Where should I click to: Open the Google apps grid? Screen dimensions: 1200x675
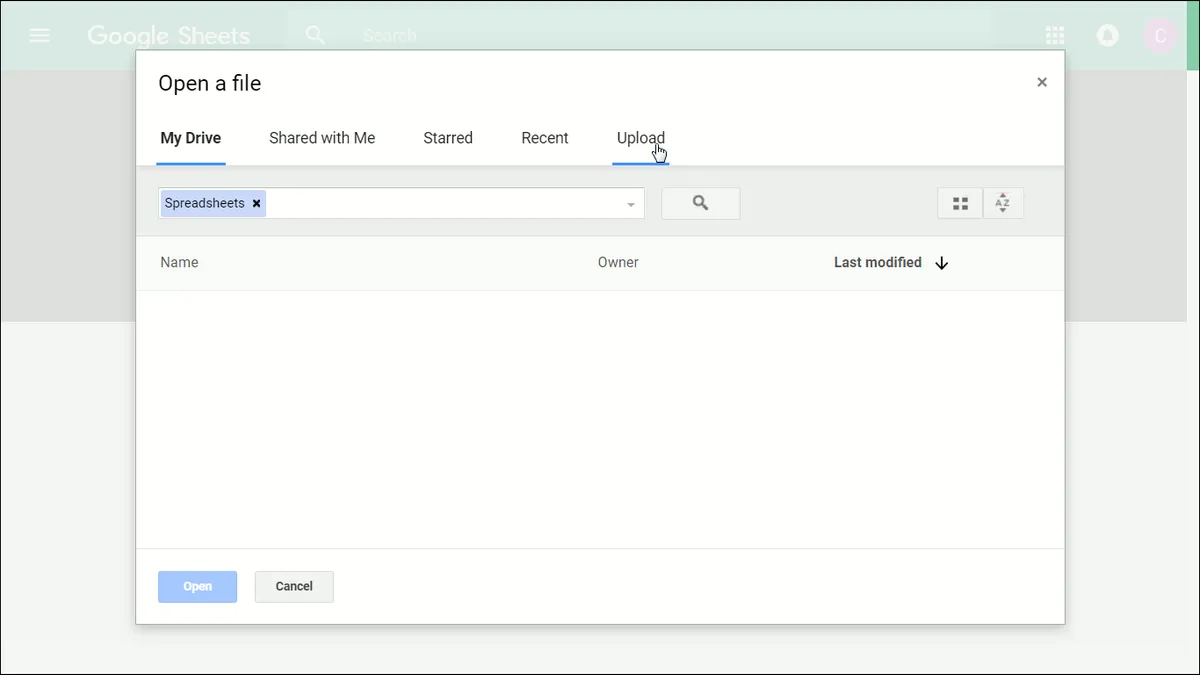1055,36
